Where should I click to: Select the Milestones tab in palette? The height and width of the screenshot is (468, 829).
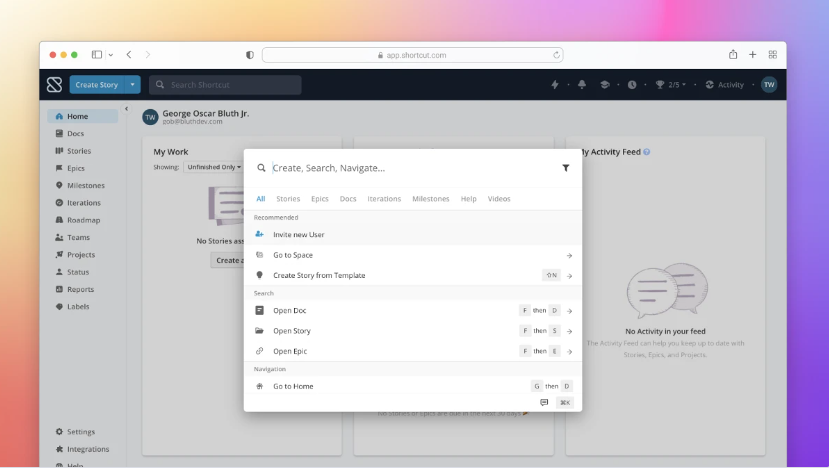tap(431, 199)
